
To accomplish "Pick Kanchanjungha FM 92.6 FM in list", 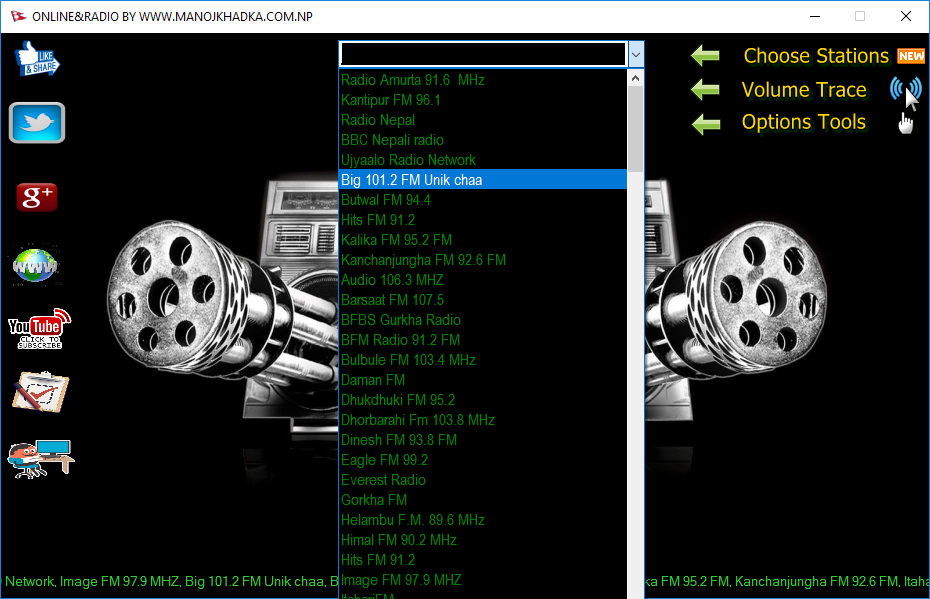I will pos(483,260).
